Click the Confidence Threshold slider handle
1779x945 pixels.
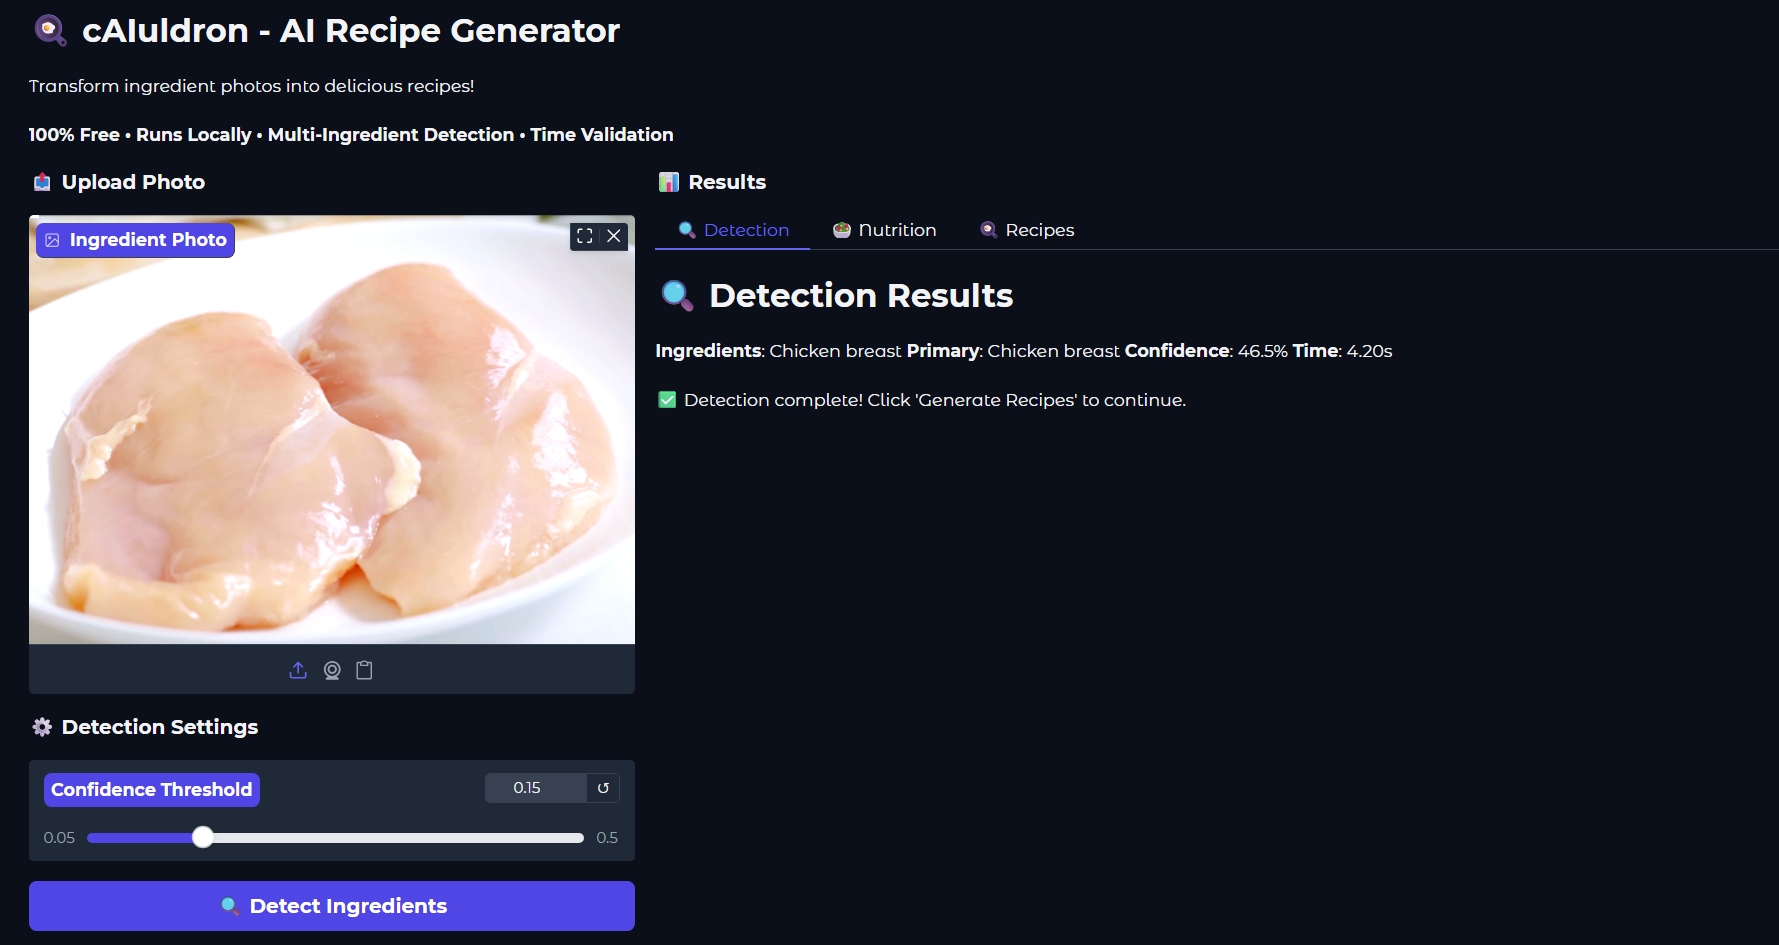click(x=203, y=838)
